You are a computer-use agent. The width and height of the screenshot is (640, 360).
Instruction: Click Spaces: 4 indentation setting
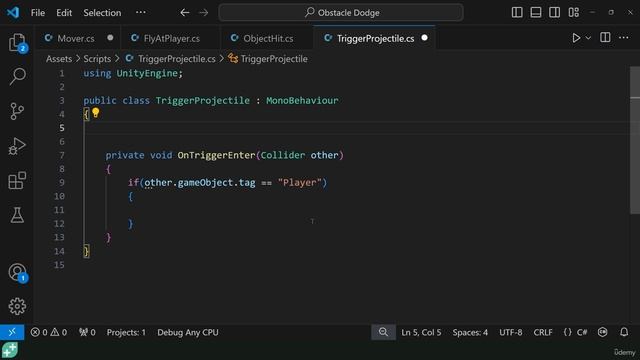470,332
